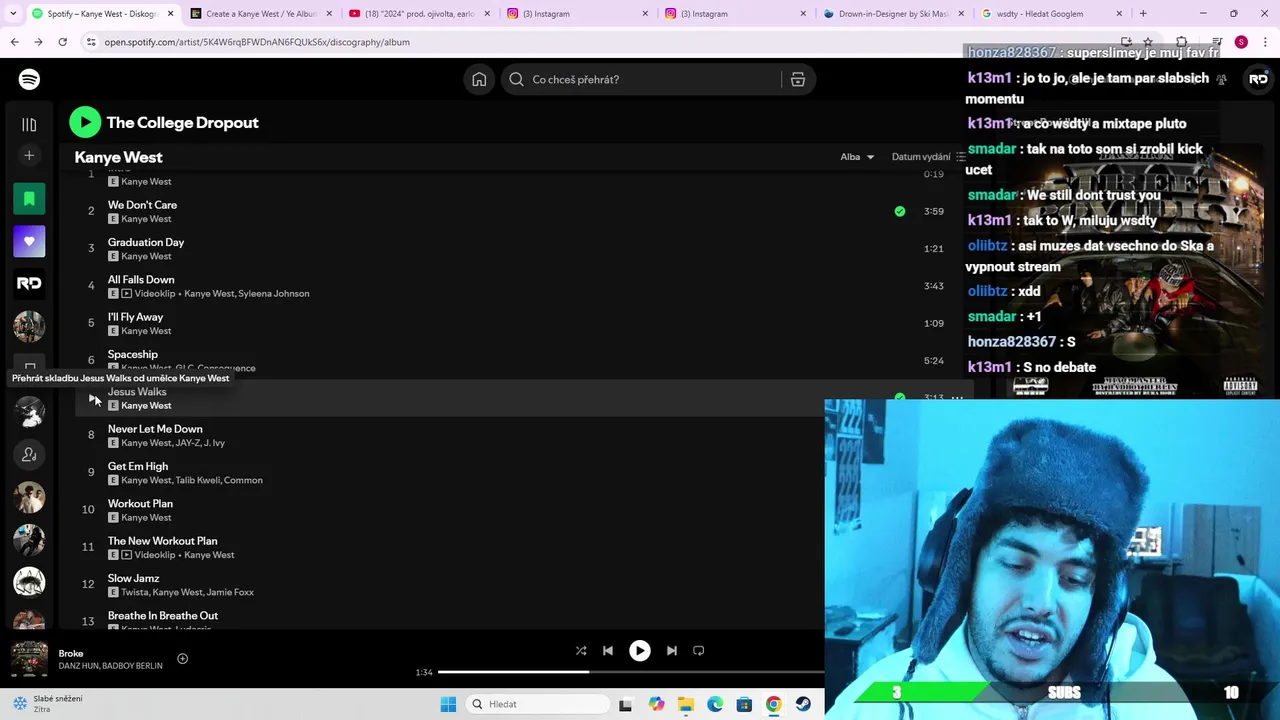Toggle saved checkmark on Jesus Walks

[x=900, y=397]
